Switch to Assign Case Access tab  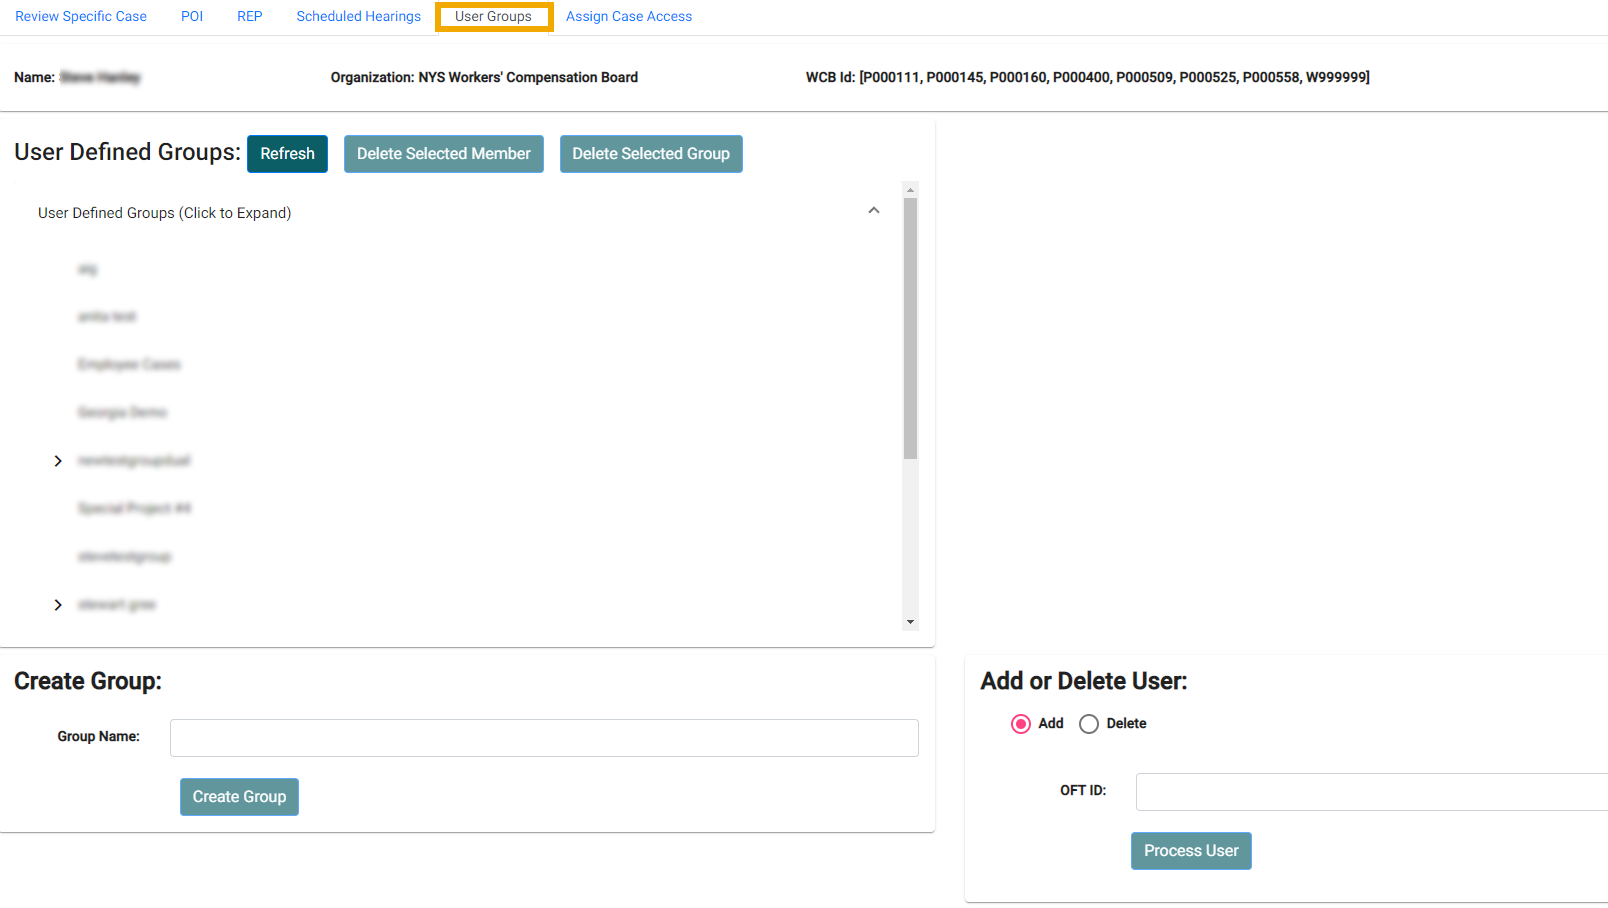[x=629, y=17]
